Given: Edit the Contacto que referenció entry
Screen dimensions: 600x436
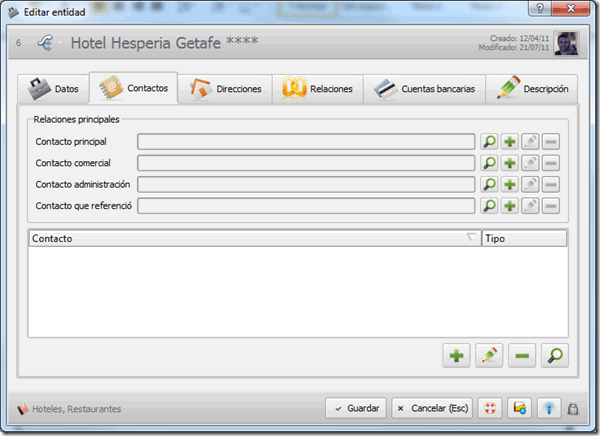Looking at the screenshot, I should click(x=530, y=206).
